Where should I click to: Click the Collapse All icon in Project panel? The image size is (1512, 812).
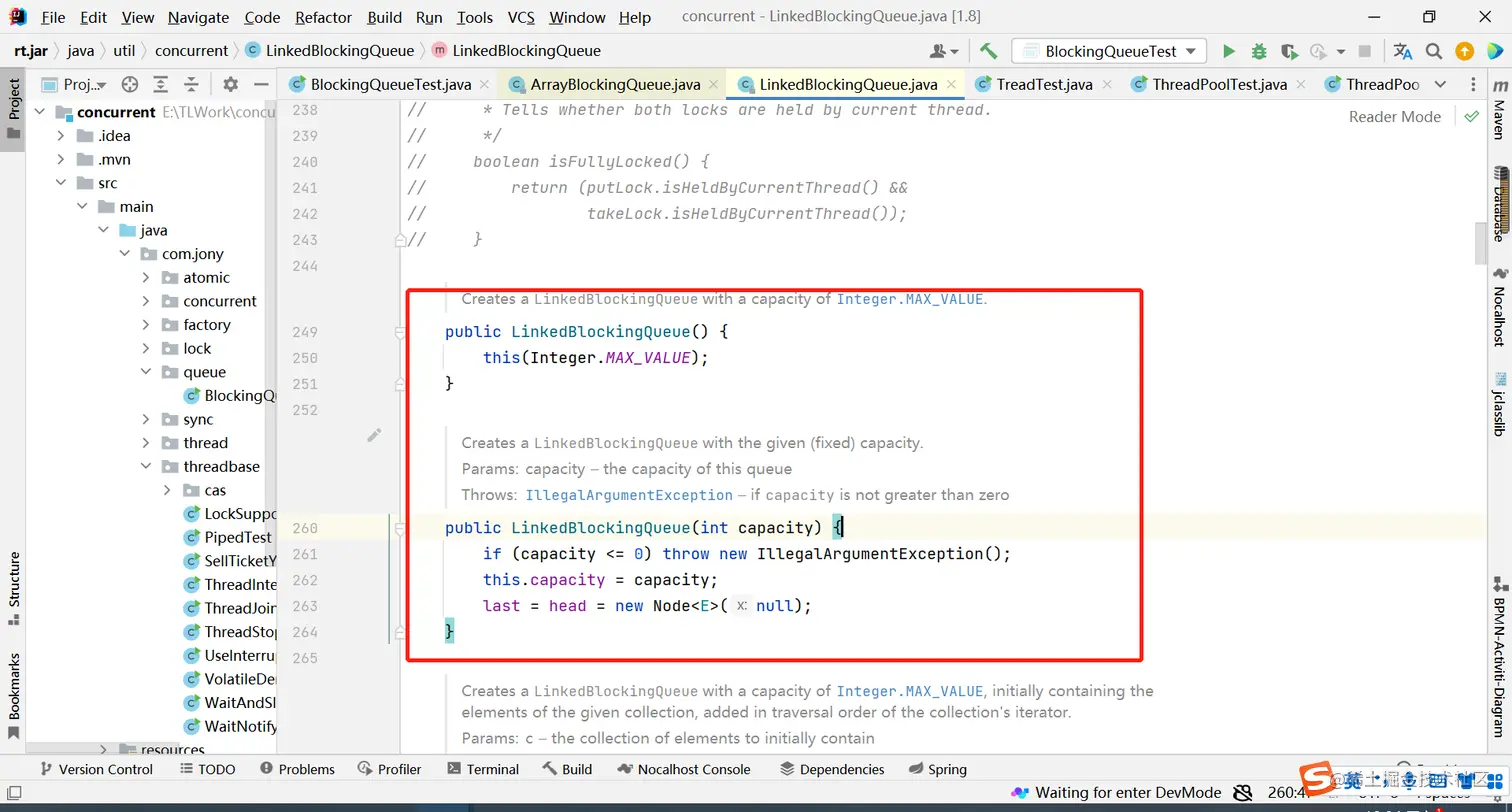click(x=191, y=84)
